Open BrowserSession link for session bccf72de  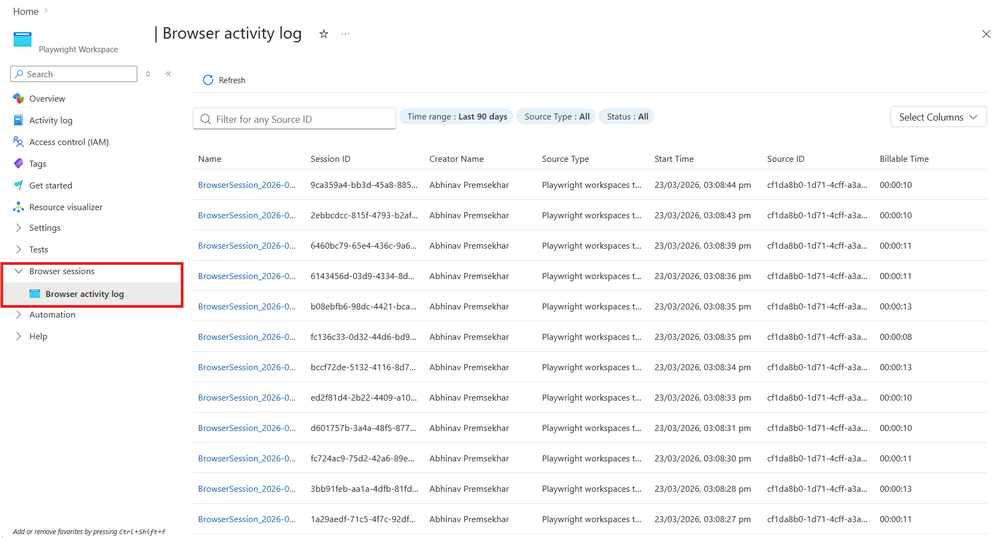(247, 367)
